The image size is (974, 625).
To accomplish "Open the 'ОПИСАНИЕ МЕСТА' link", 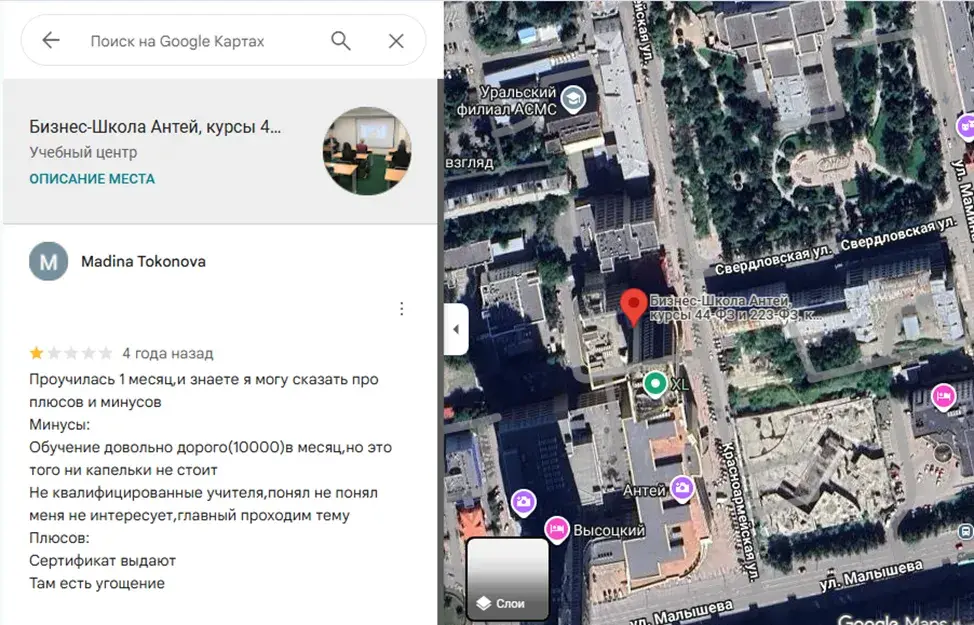I will [x=92, y=179].
